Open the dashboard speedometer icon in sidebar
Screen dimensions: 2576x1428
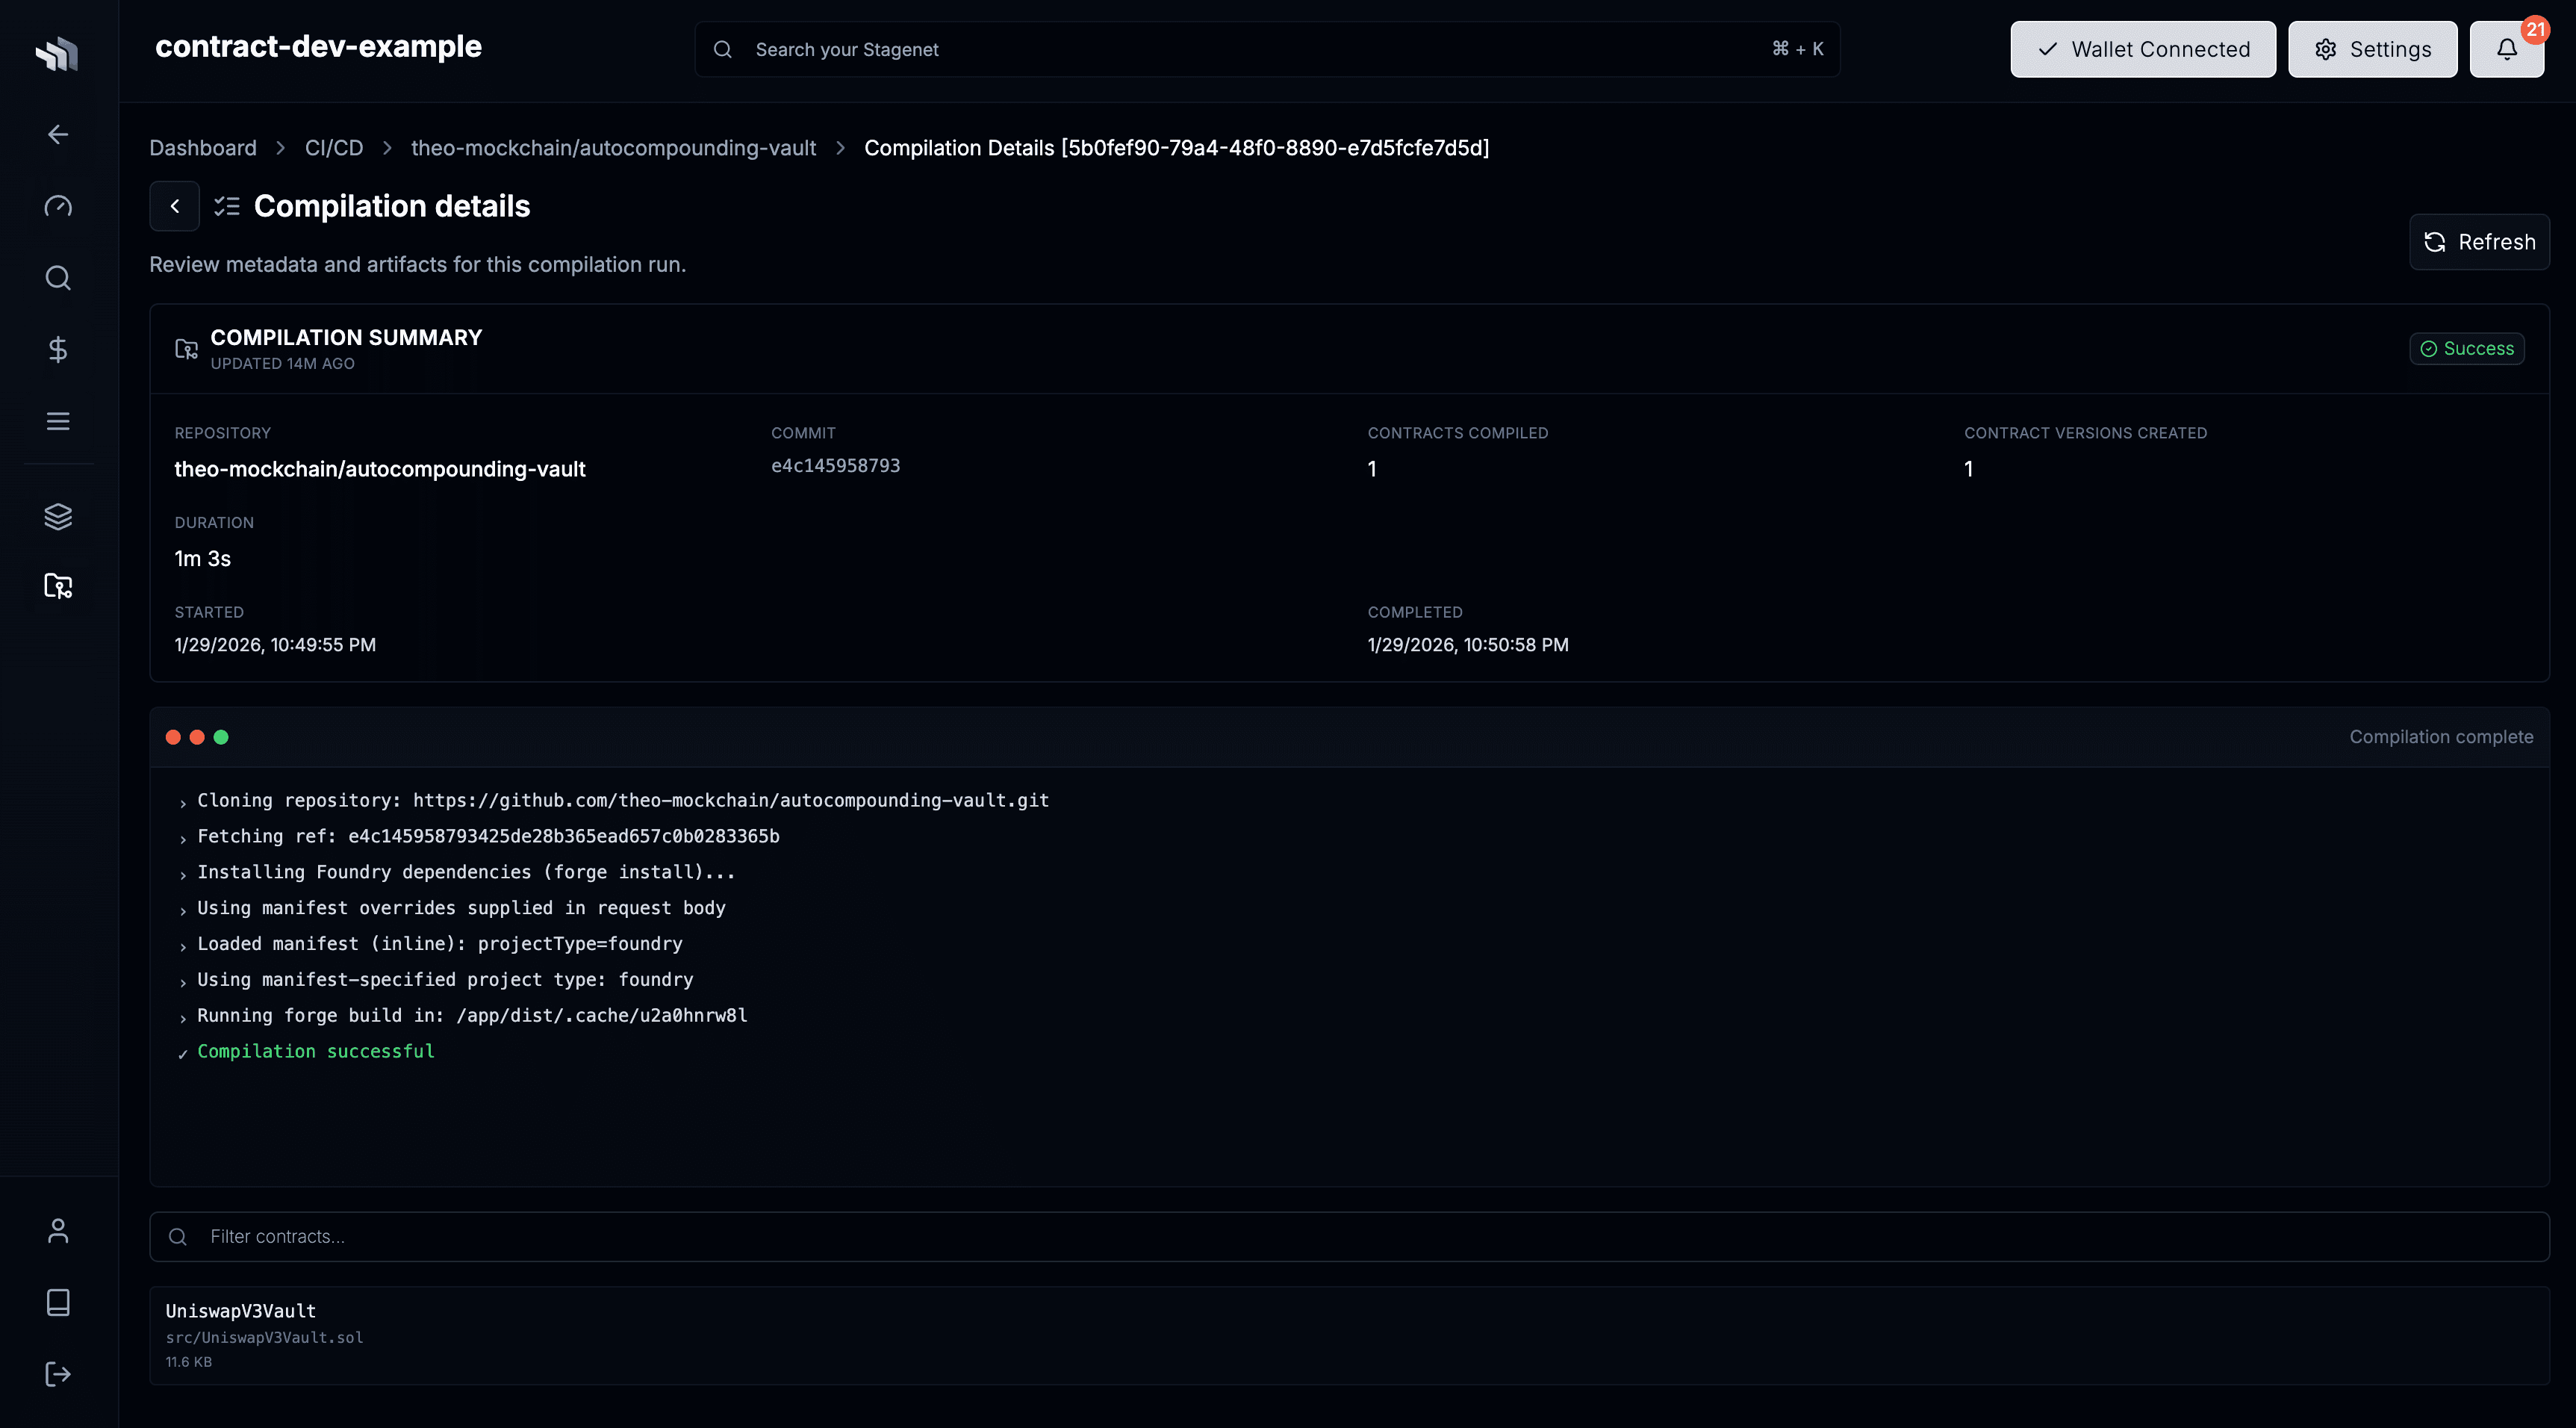(x=57, y=206)
